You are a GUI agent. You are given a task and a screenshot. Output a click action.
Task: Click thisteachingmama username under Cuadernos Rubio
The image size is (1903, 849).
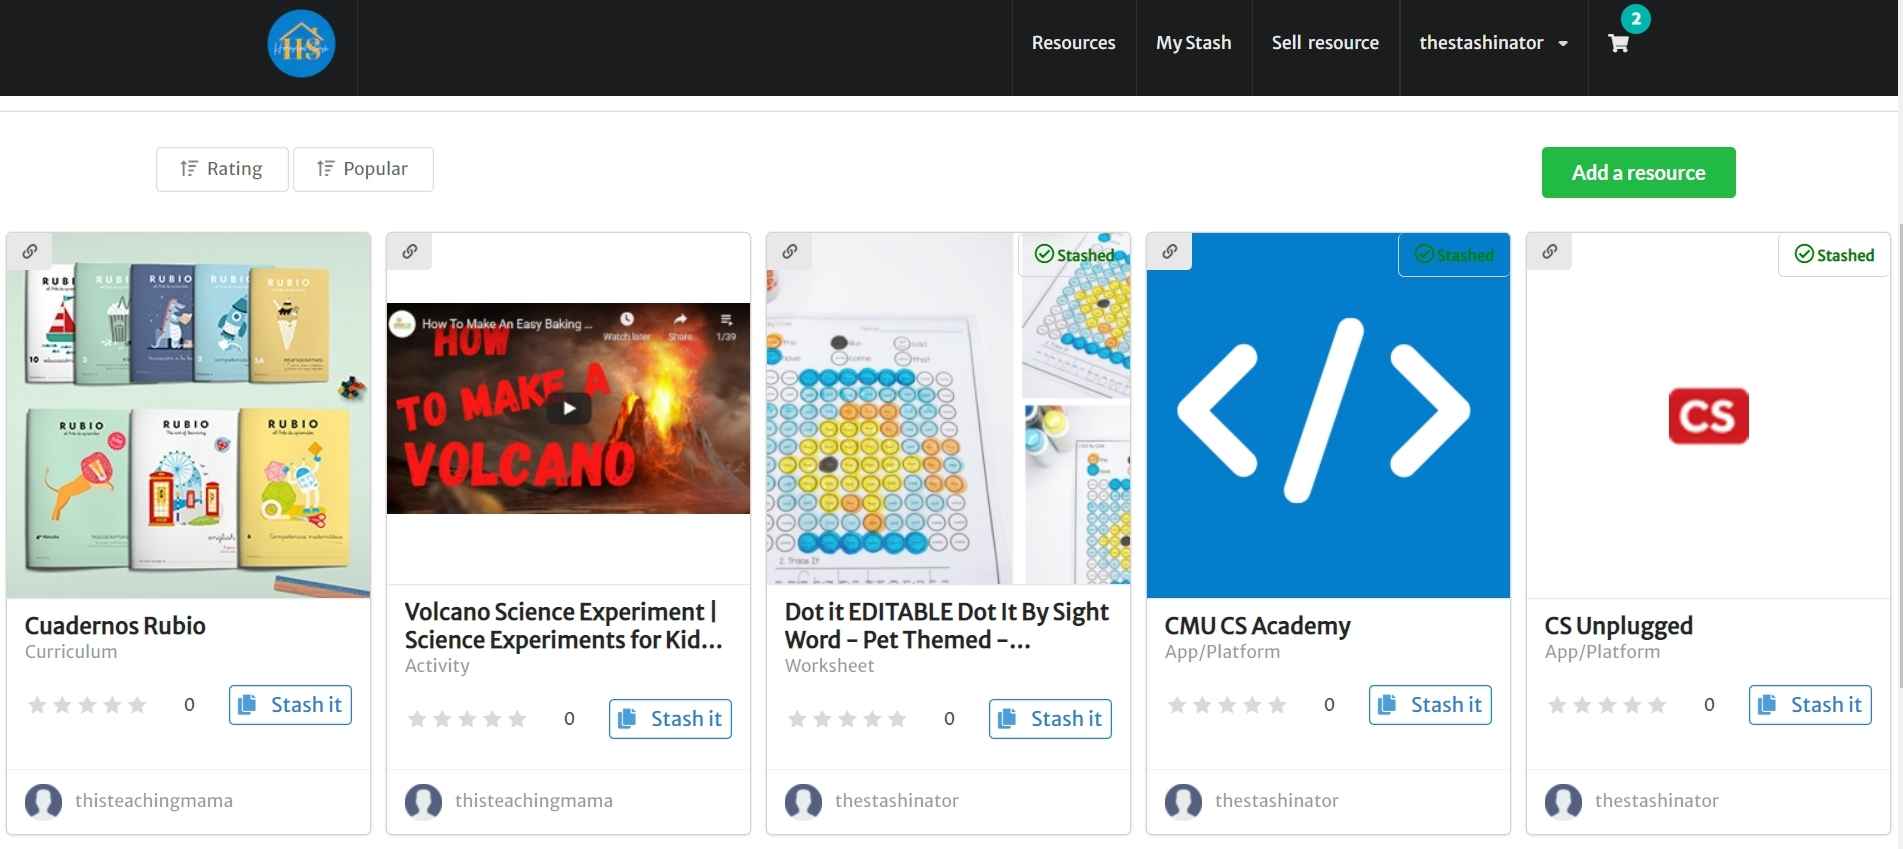pyautogui.click(x=154, y=801)
